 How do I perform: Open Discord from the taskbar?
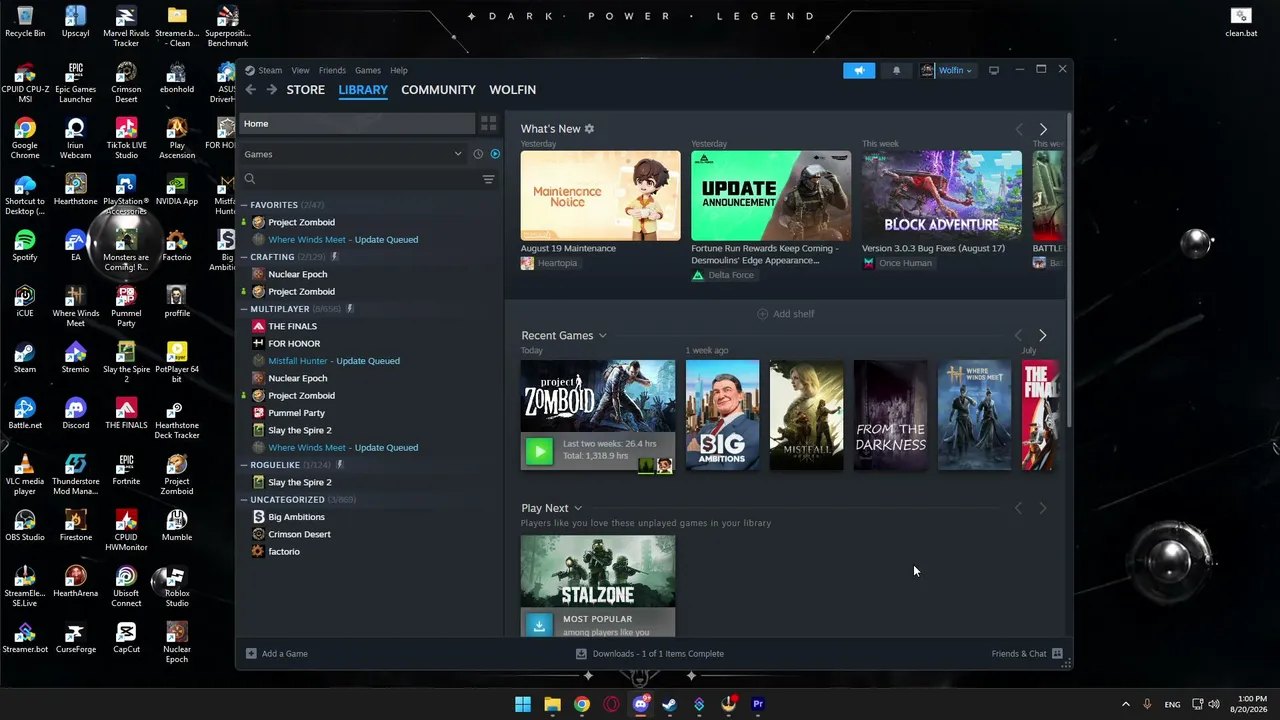pos(641,704)
